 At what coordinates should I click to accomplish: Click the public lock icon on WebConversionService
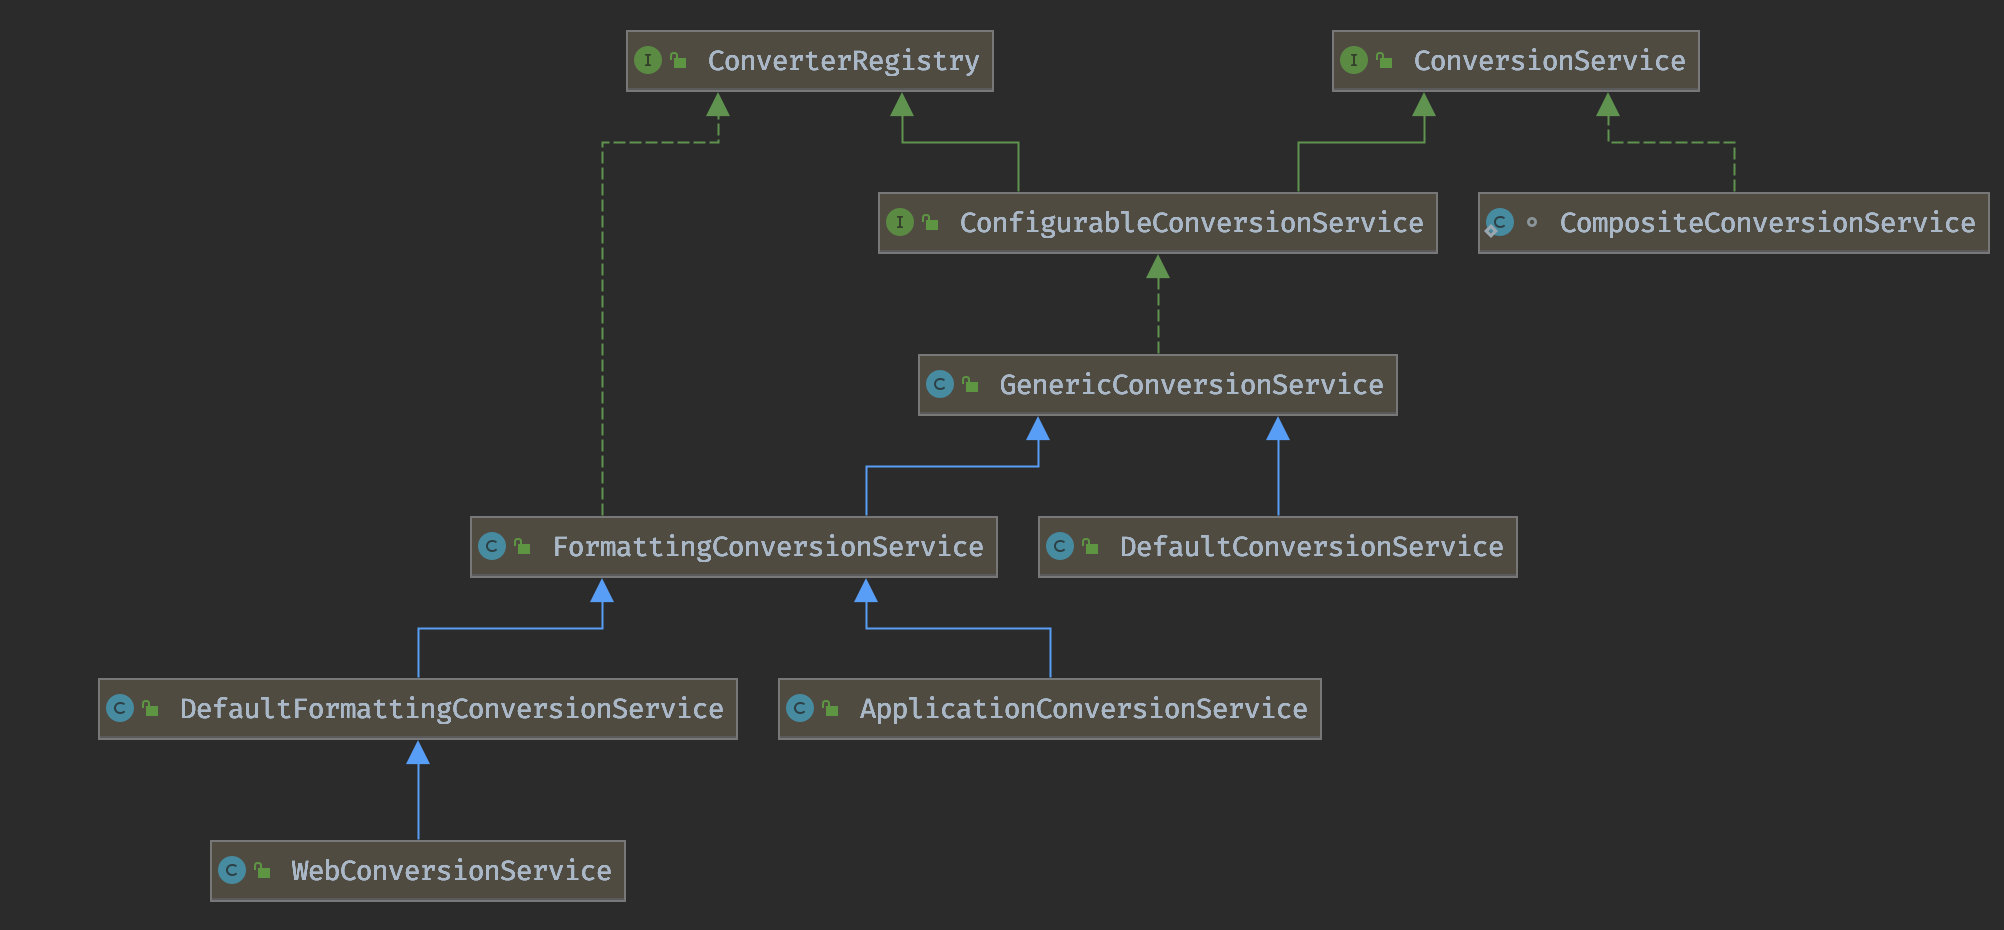click(x=262, y=870)
